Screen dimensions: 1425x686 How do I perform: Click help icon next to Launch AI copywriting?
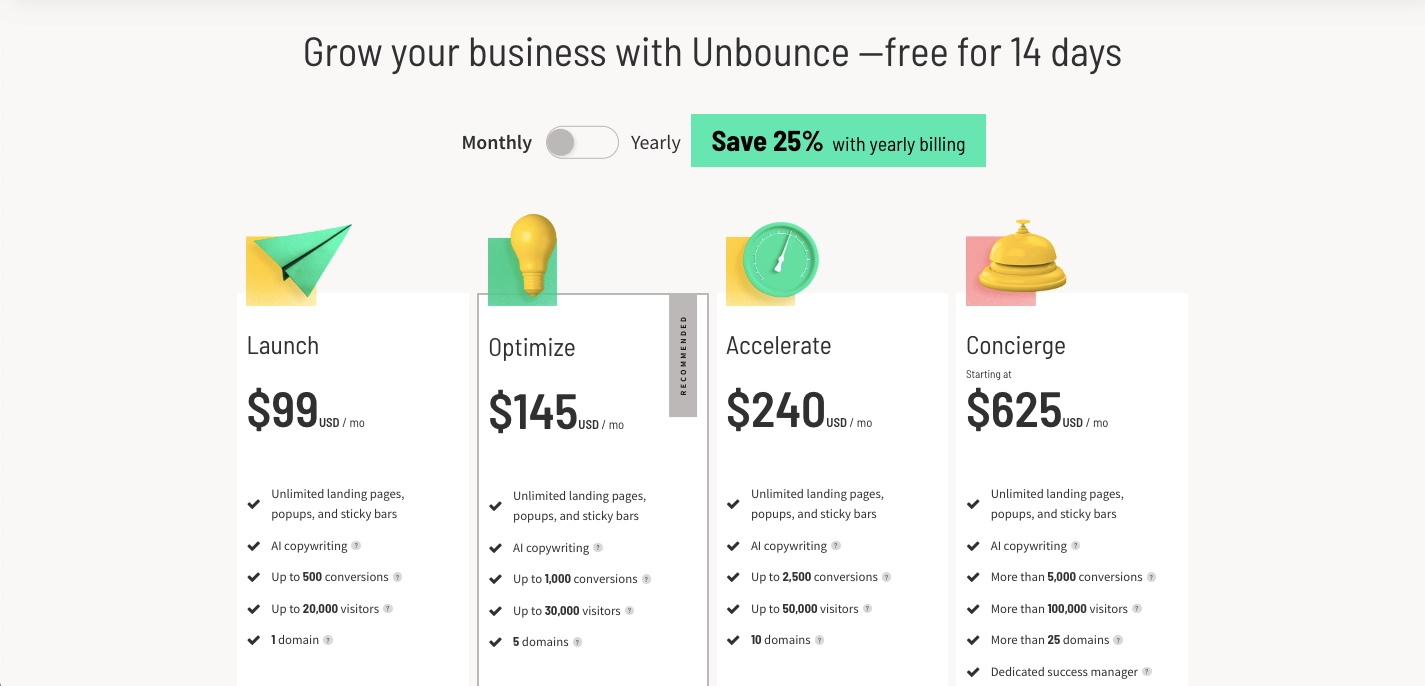coord(356,546)
